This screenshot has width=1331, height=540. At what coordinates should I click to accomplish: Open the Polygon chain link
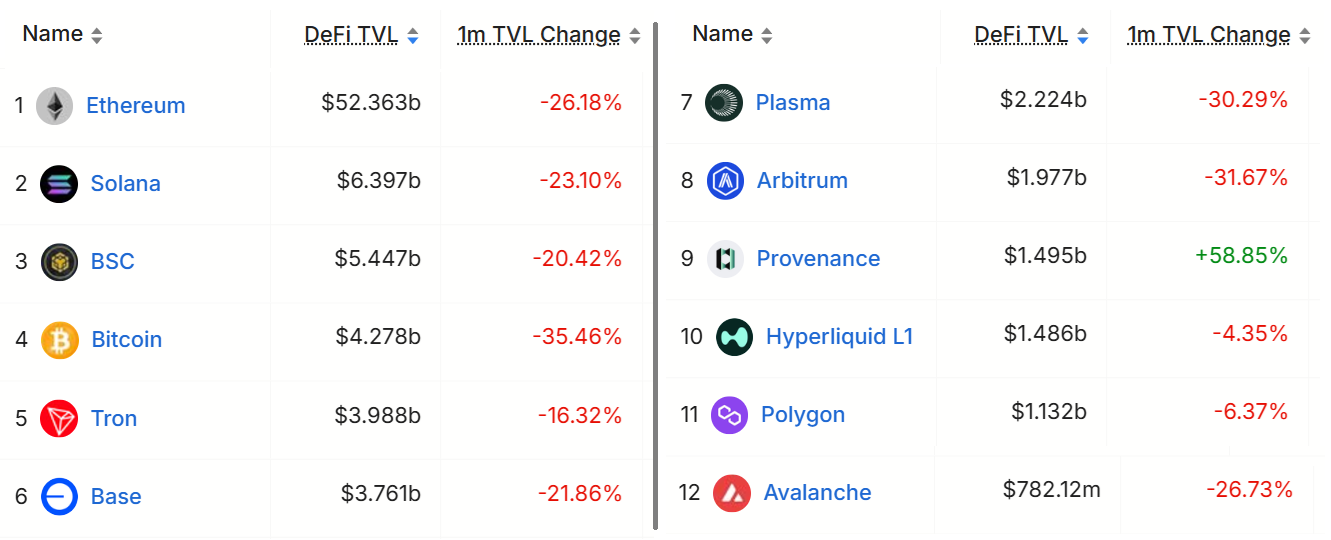tap(802, 414)
